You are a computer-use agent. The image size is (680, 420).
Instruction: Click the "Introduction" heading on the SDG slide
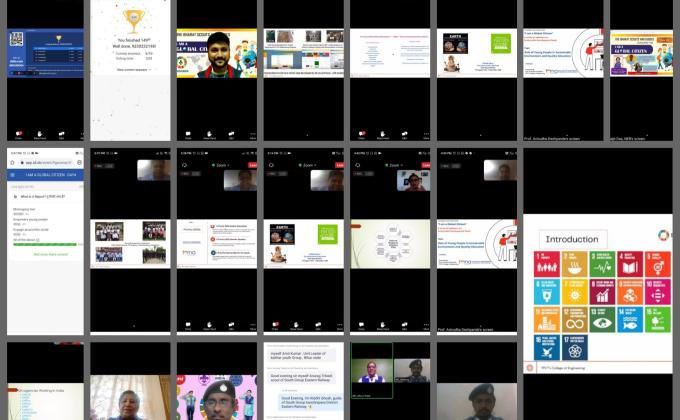(572, 239)
